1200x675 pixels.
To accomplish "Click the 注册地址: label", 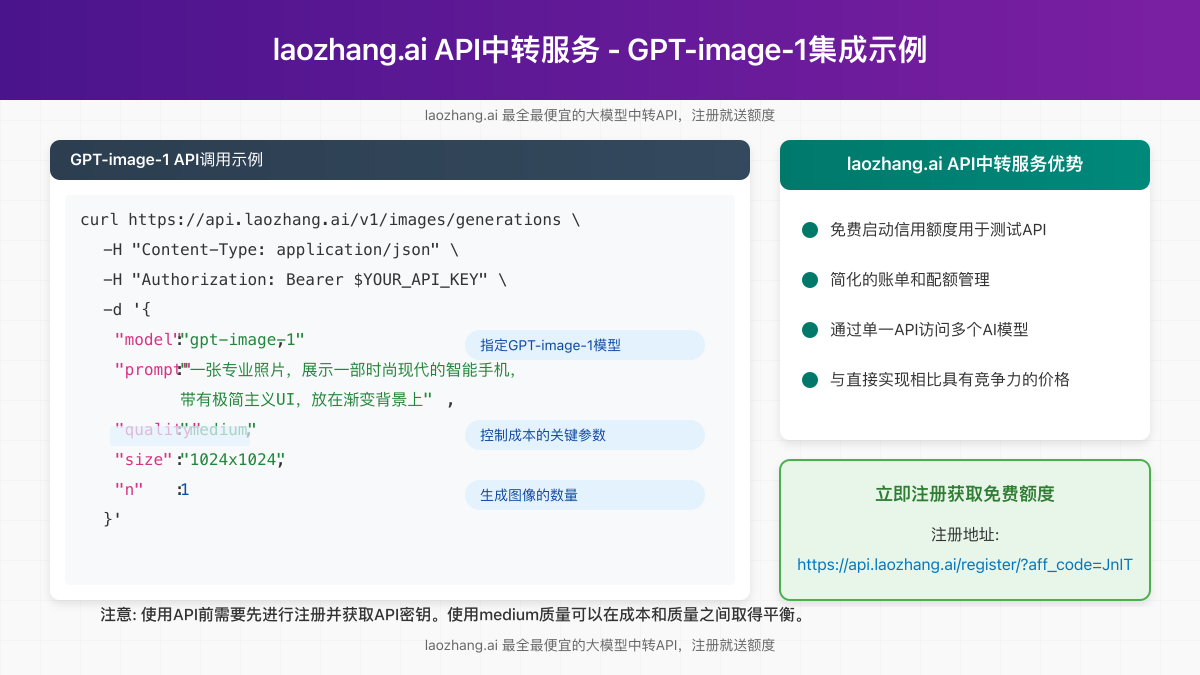I will point(965,534).
